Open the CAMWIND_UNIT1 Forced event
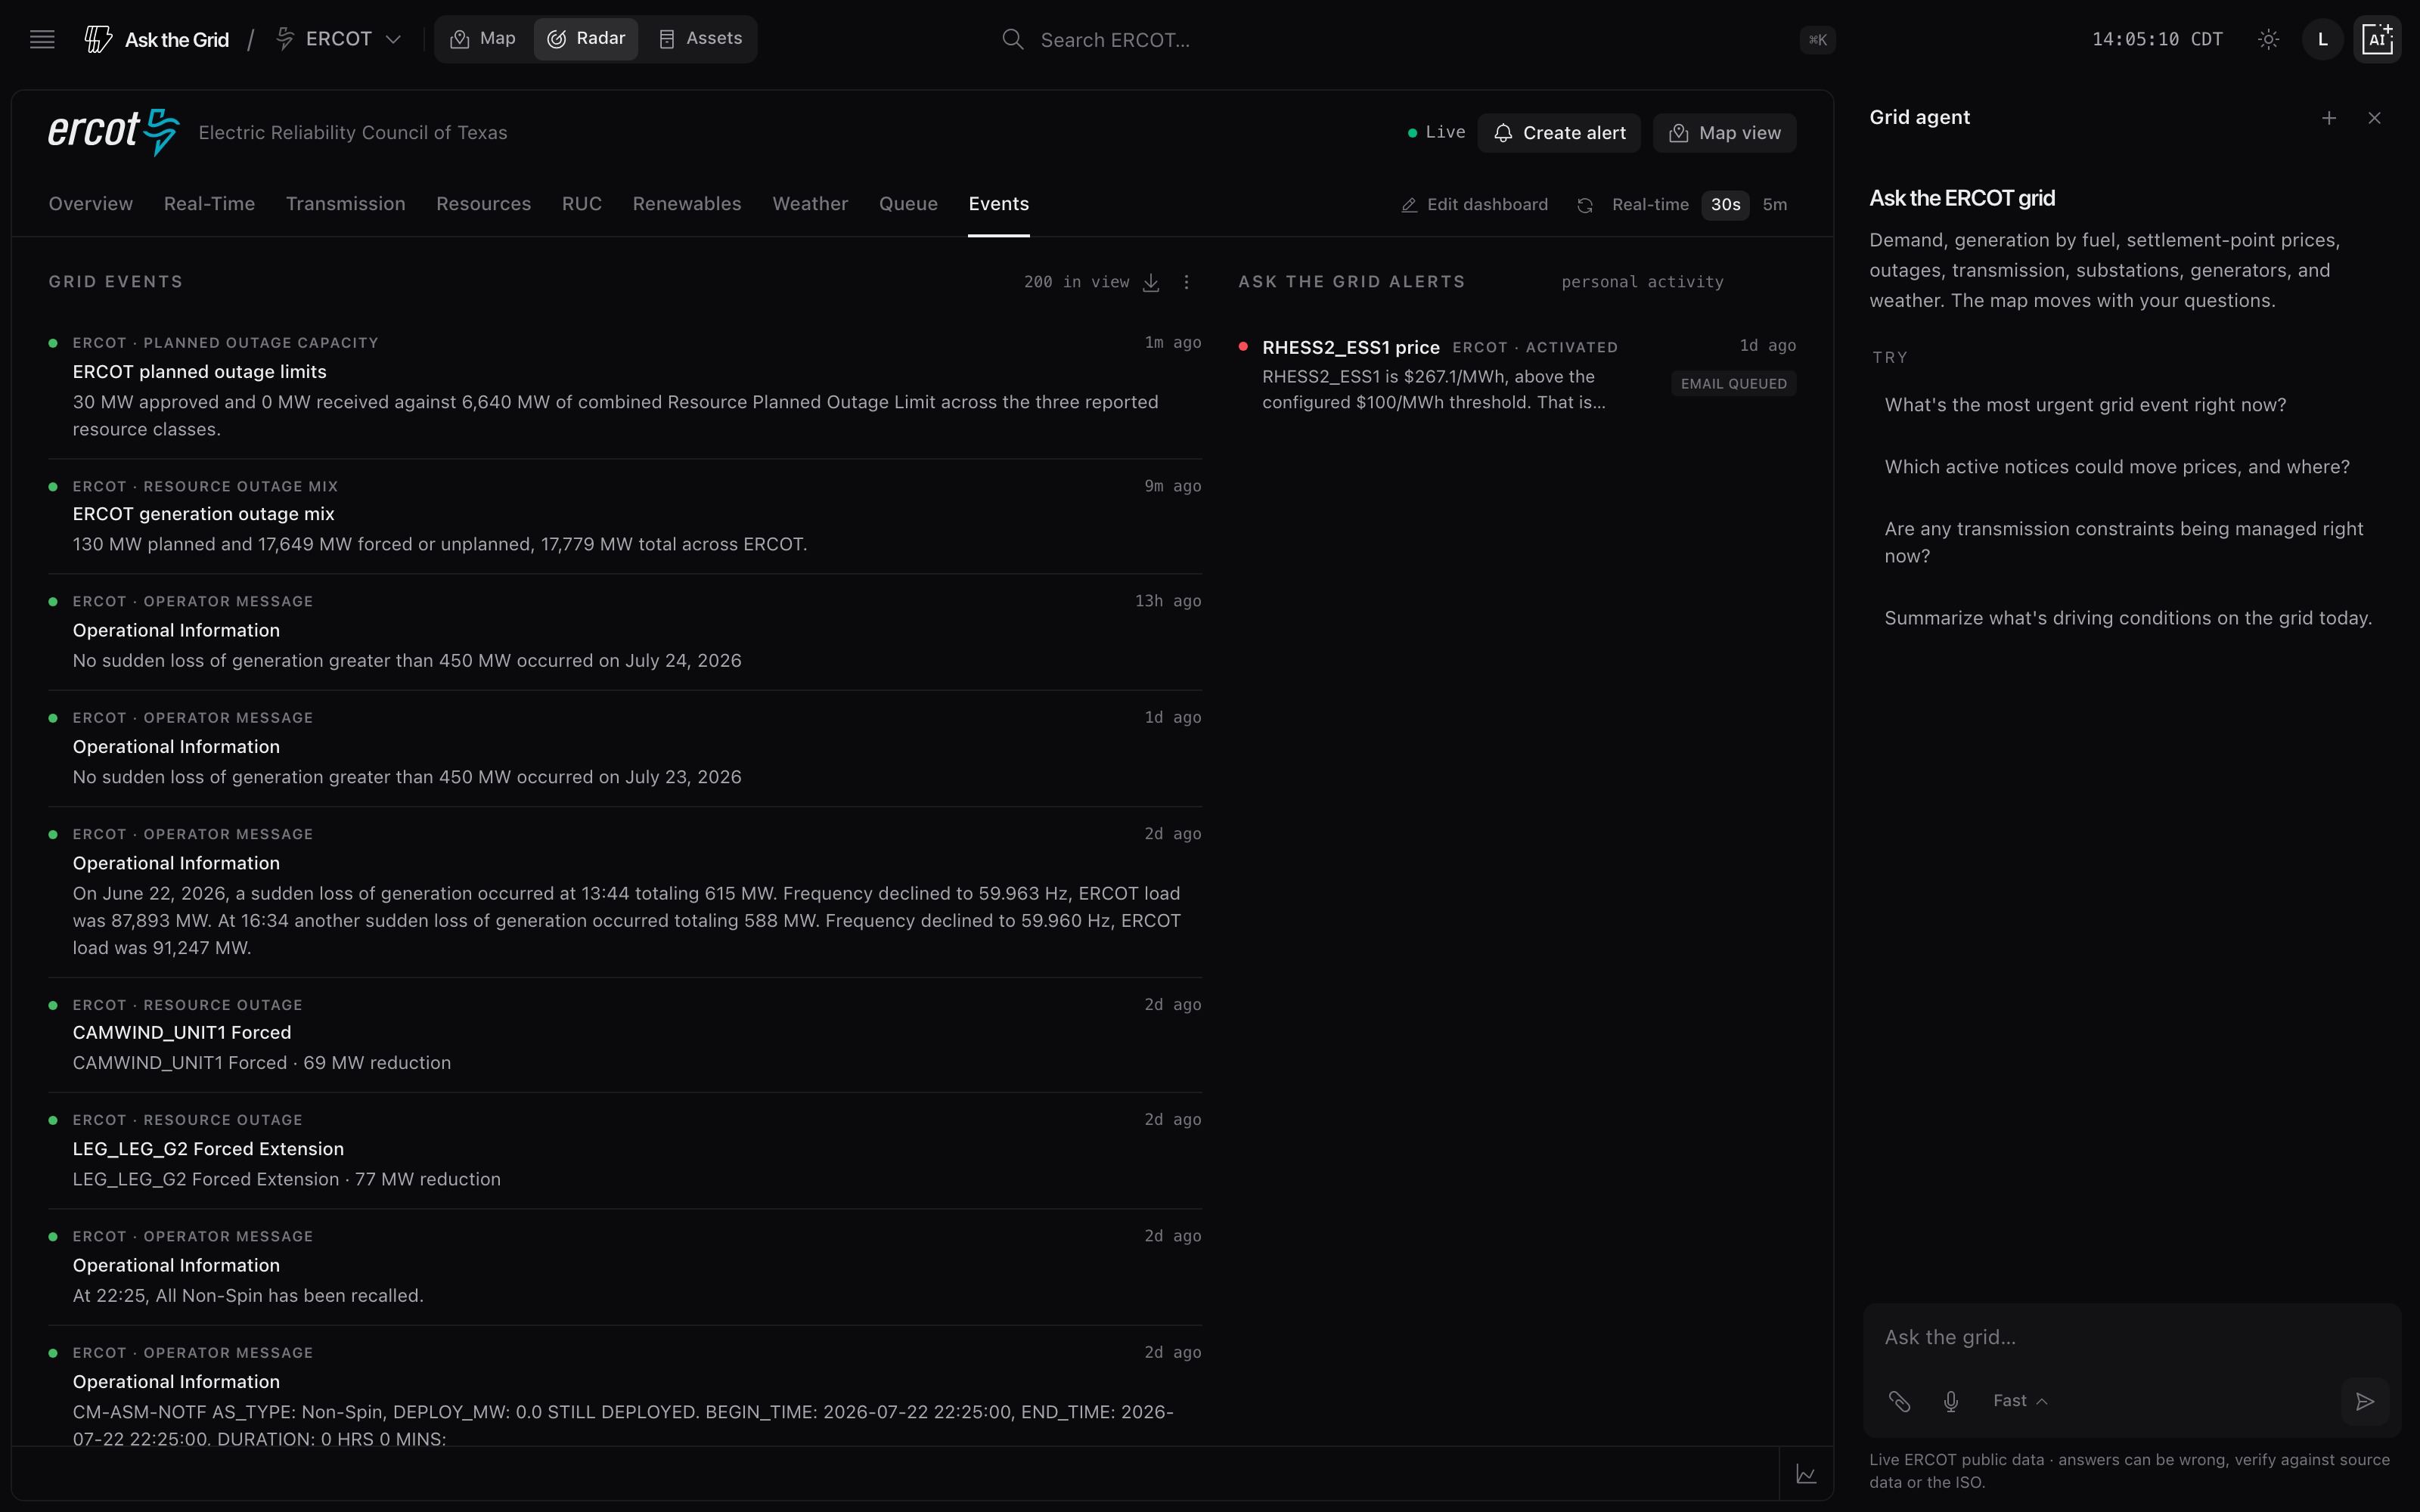The image size is (2420, 1512). [625, 1034]
